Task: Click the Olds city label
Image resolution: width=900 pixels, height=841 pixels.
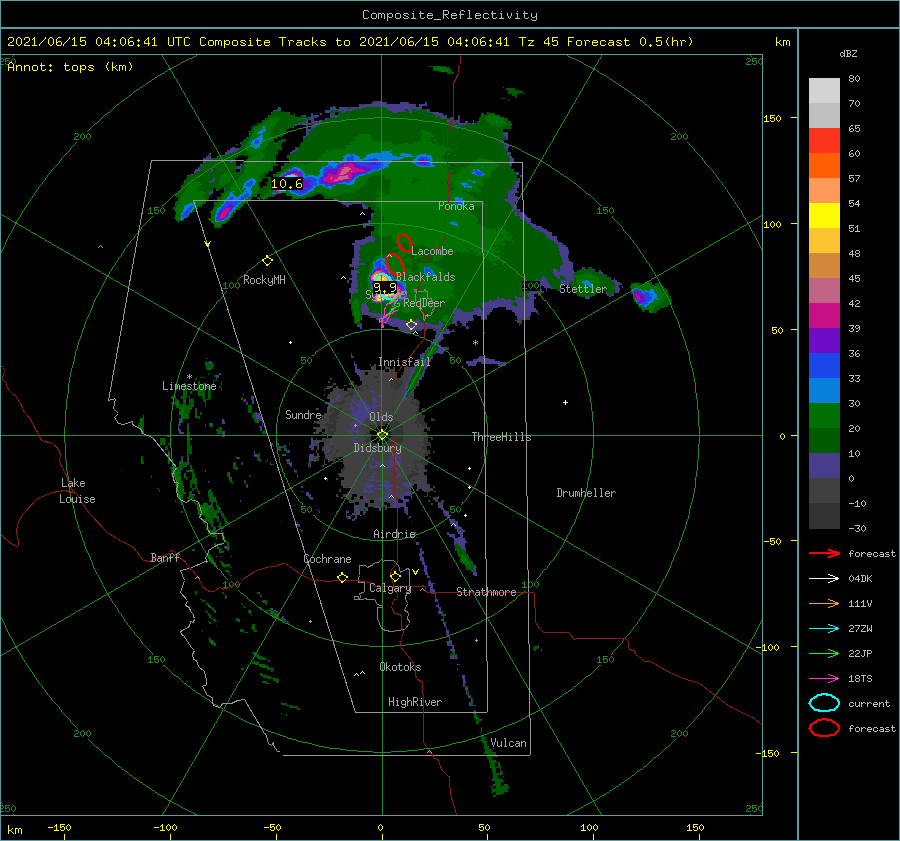Action: coord(381,416)
